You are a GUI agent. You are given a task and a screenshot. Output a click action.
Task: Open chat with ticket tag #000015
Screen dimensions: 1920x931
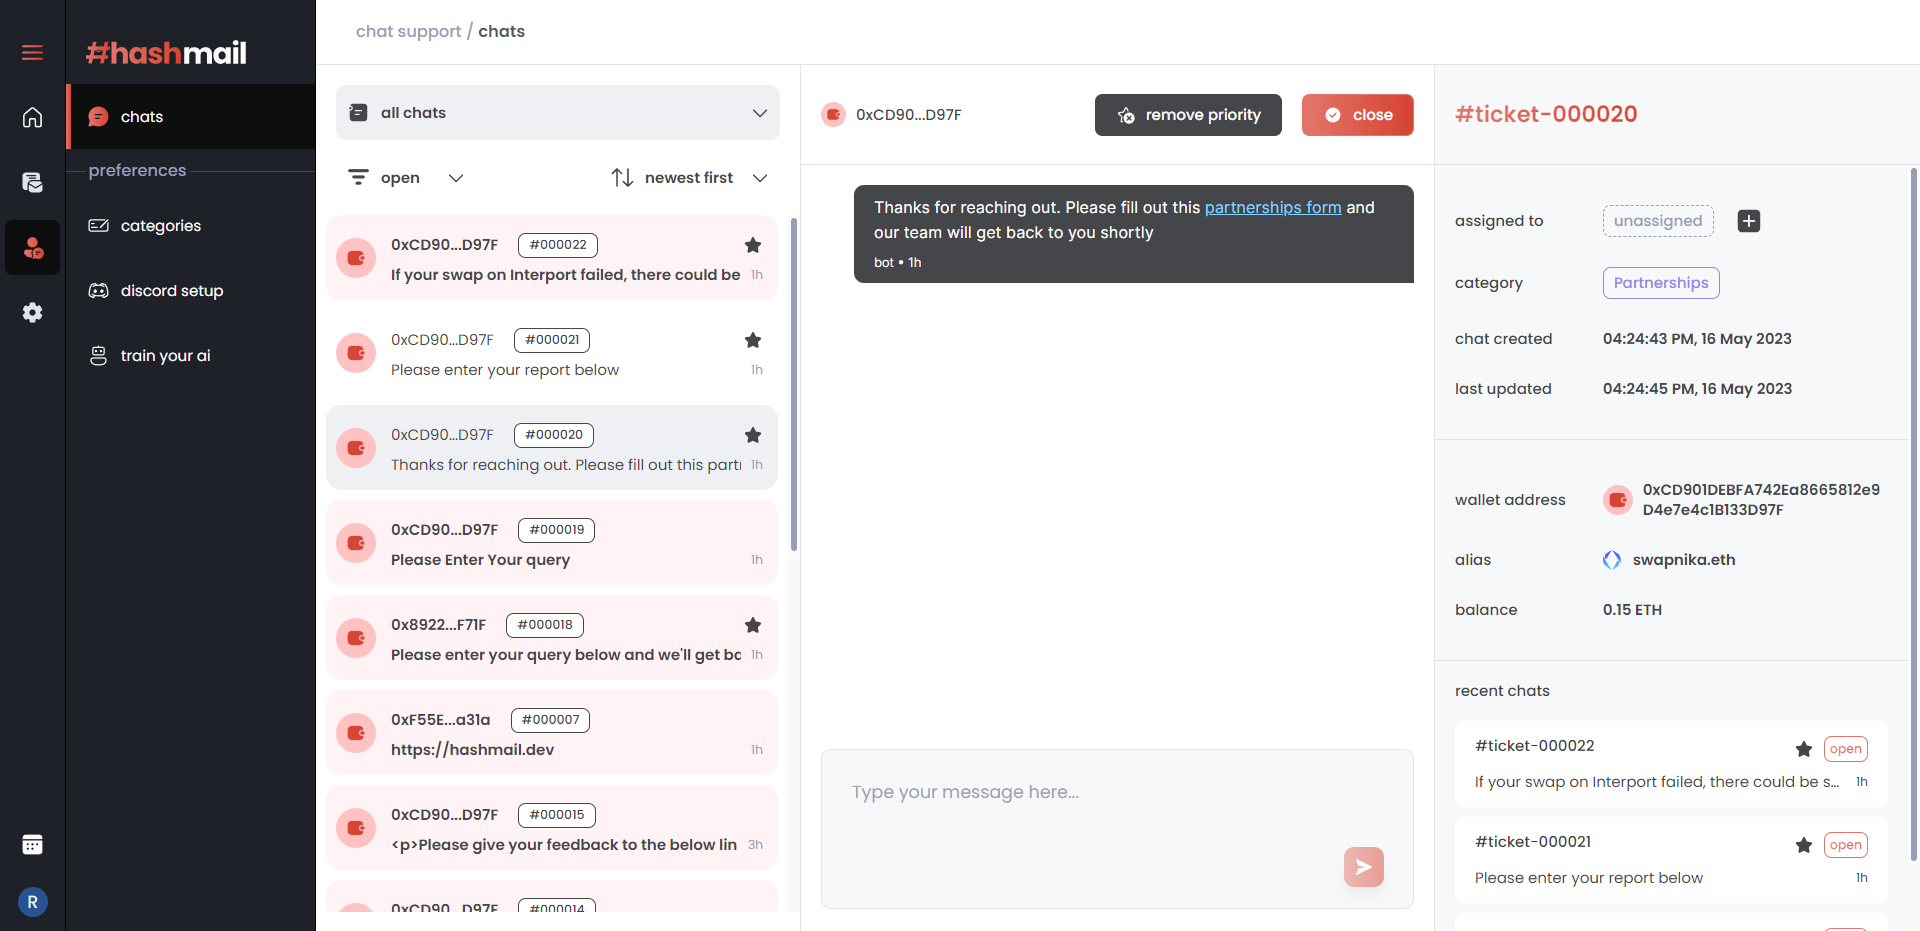pos(552,828)
